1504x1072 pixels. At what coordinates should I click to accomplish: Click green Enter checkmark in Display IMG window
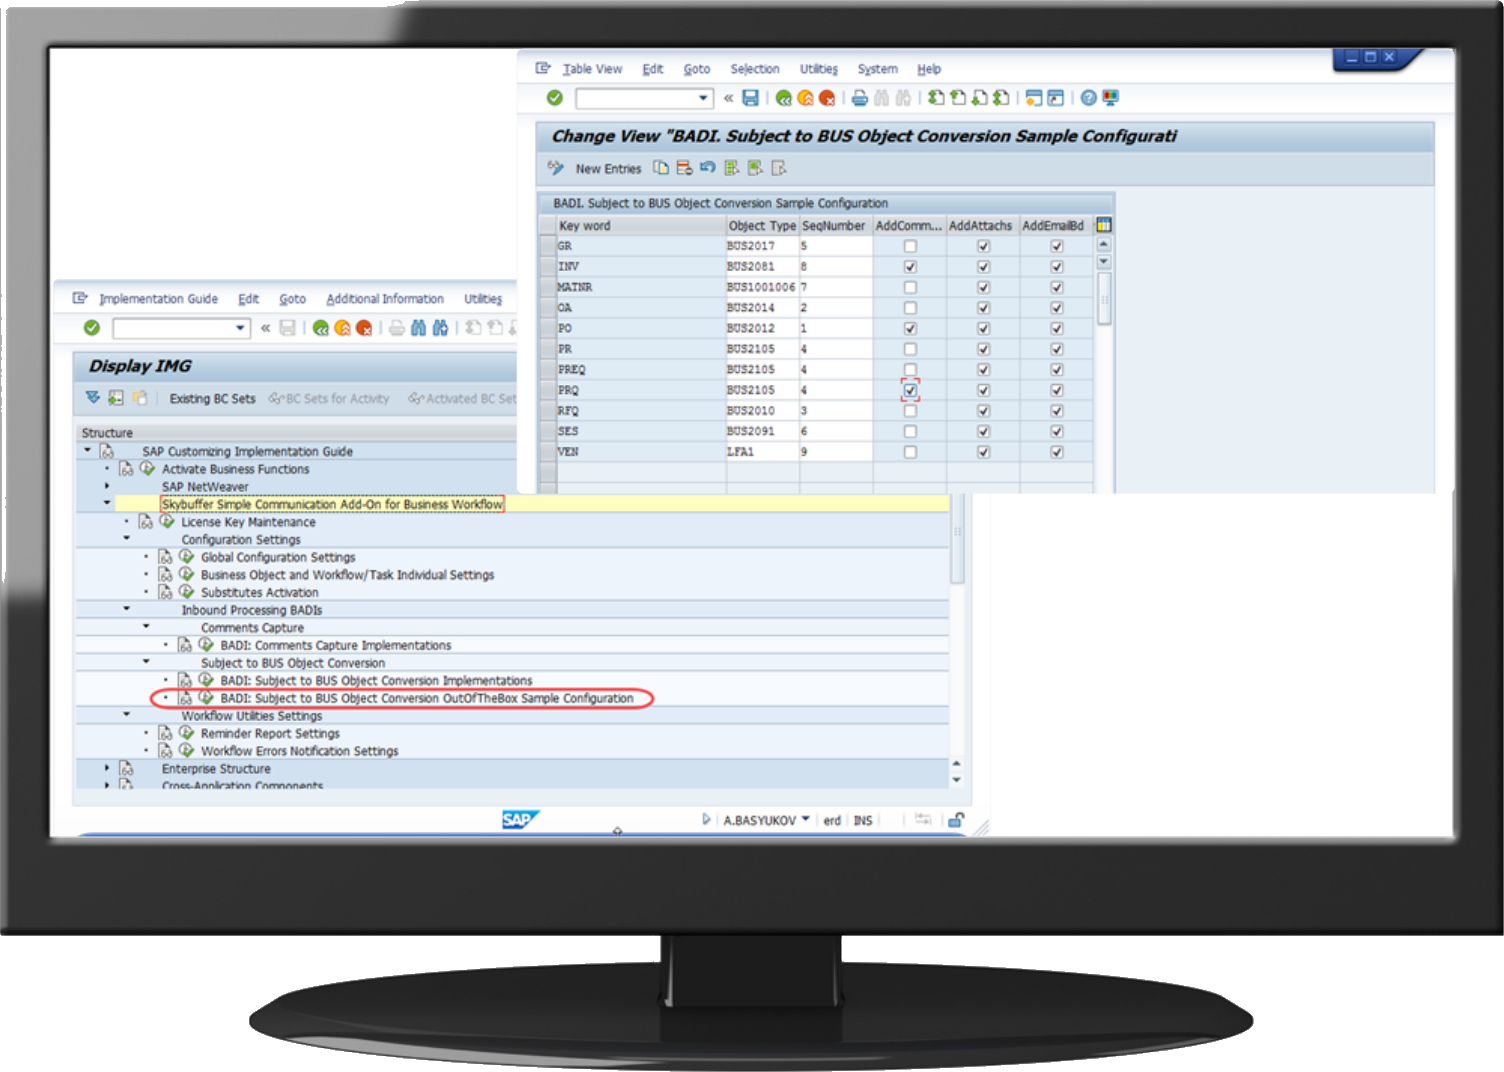click(92, 328)
